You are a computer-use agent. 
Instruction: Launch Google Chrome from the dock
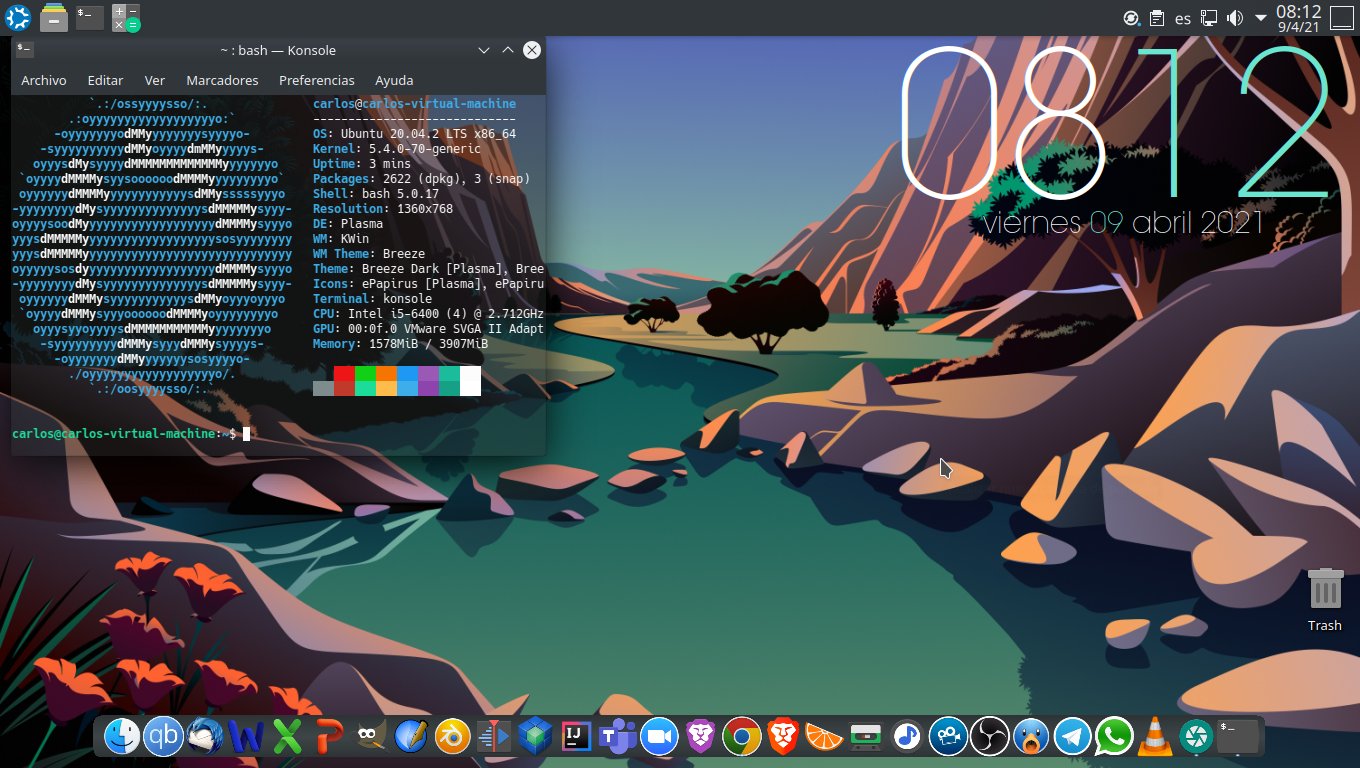point(741,737)
